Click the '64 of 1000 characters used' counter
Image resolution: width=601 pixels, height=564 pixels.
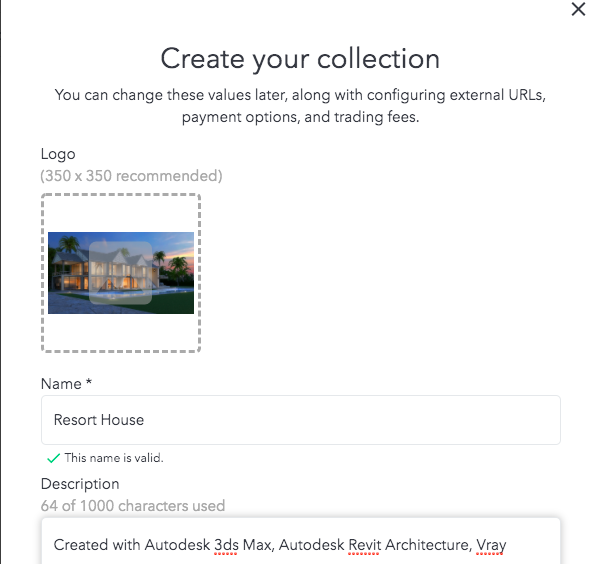point(133,506)
